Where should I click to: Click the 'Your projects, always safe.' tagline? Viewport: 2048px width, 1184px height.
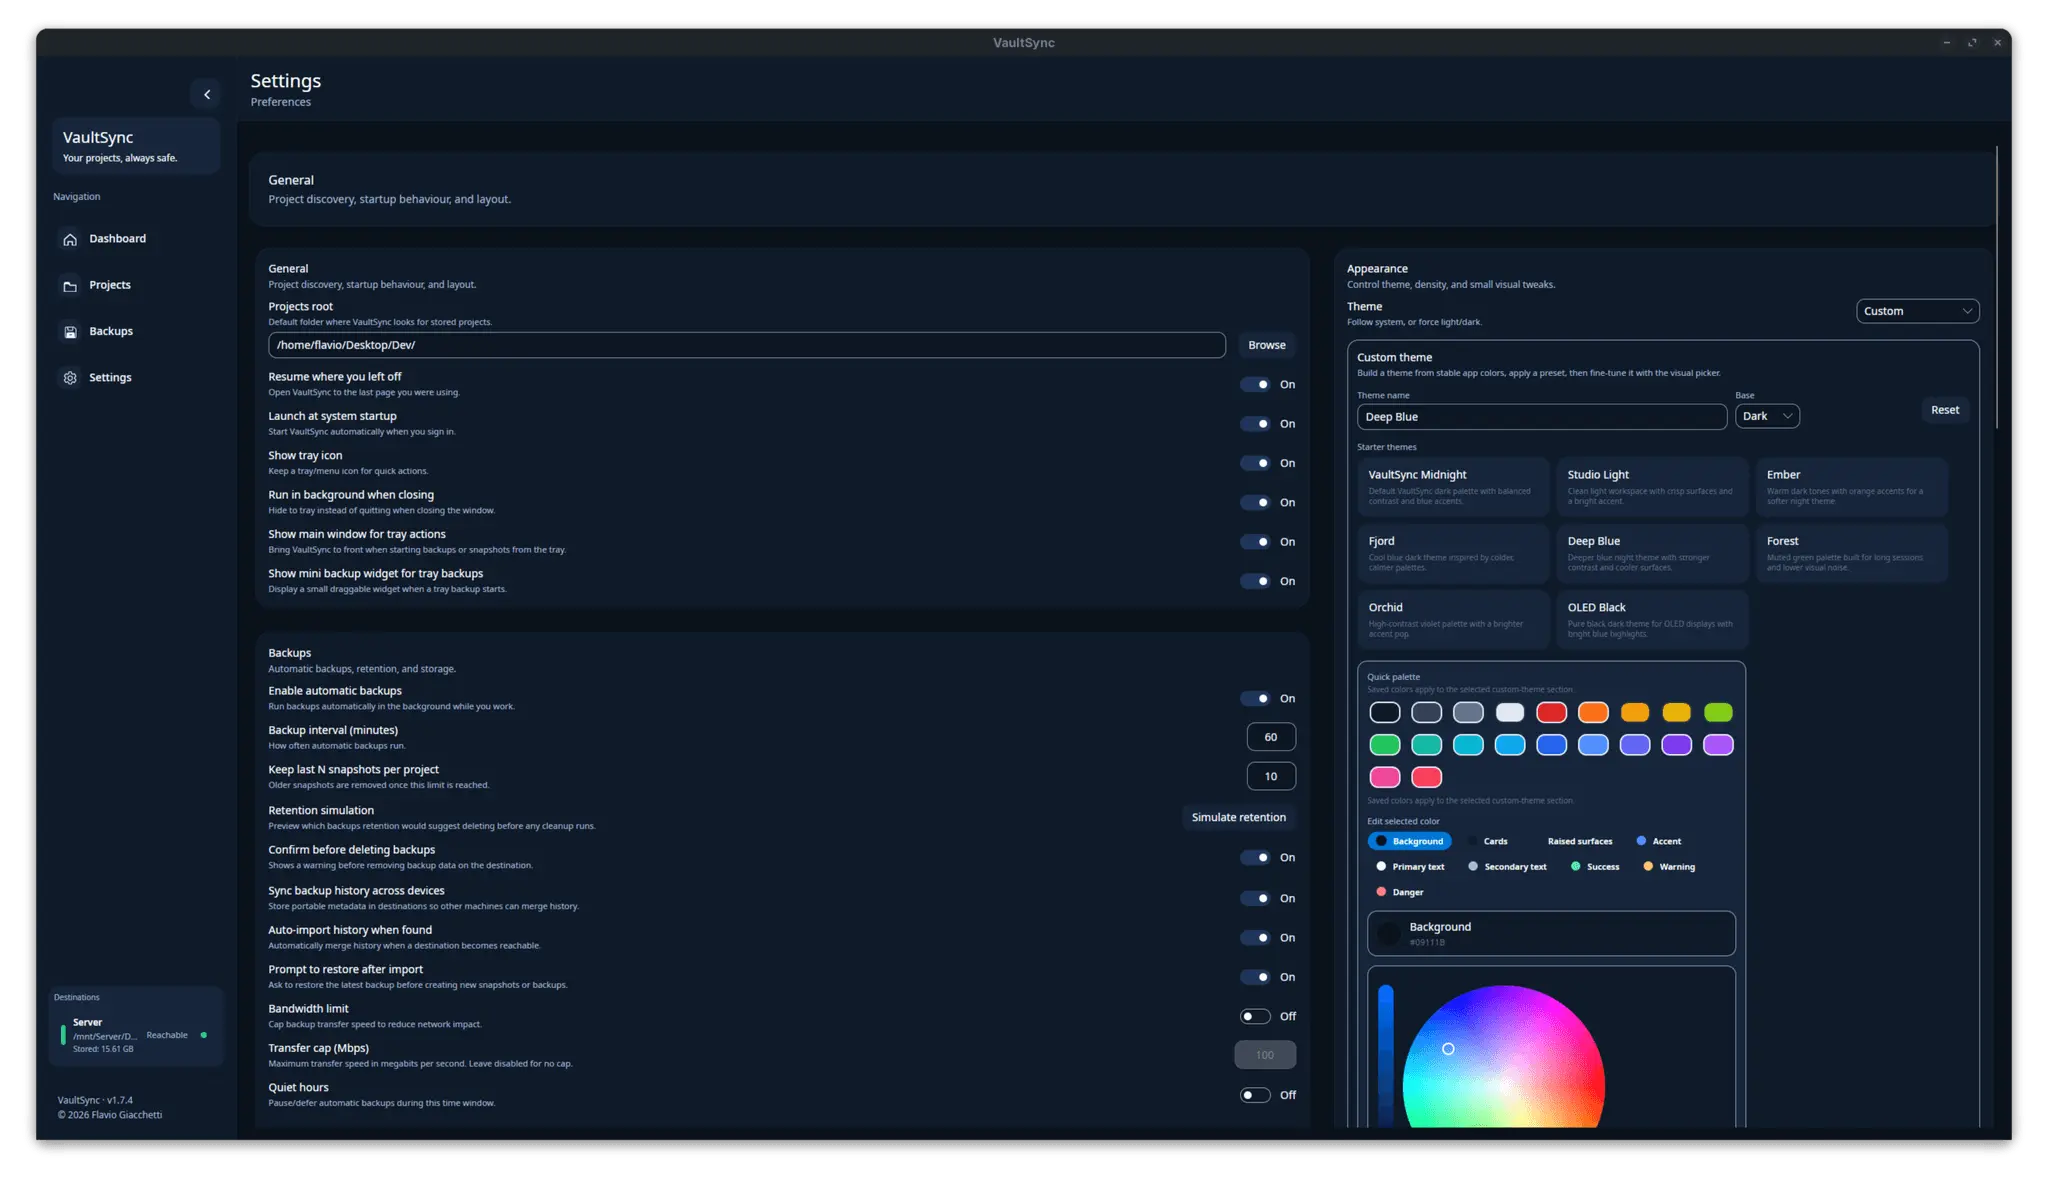pyautogui.click(x=120, y=158)
